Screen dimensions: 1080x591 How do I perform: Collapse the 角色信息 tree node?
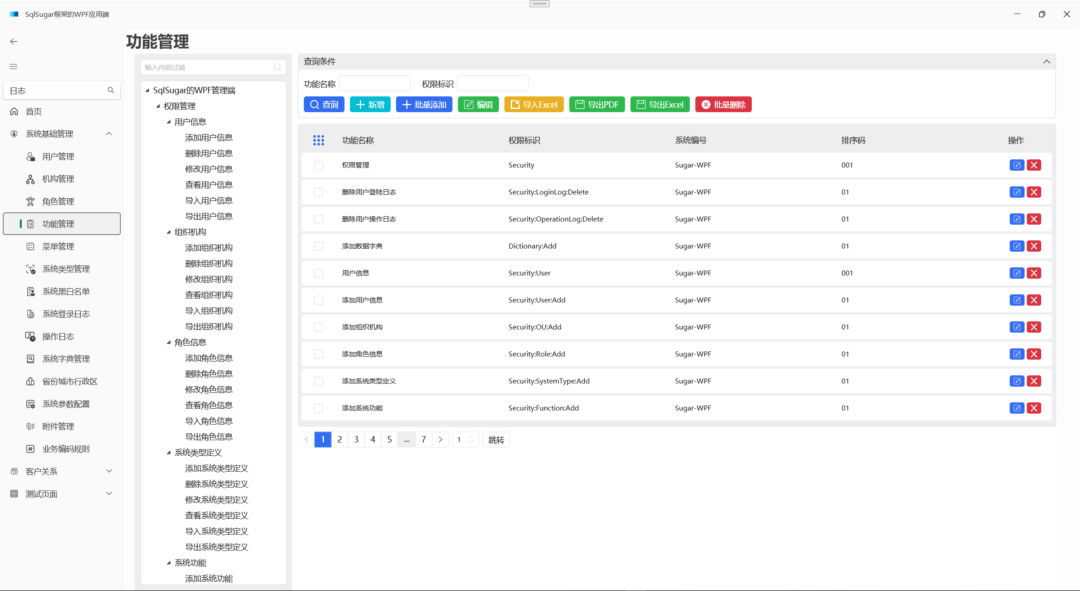(169, 342)
